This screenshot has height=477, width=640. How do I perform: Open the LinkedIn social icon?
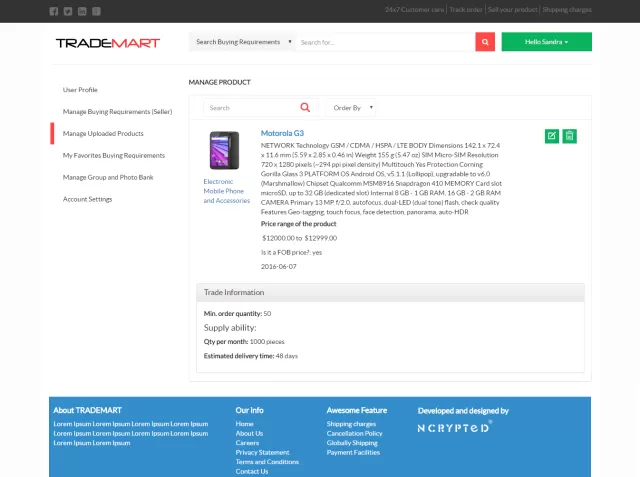click(82, 11)
